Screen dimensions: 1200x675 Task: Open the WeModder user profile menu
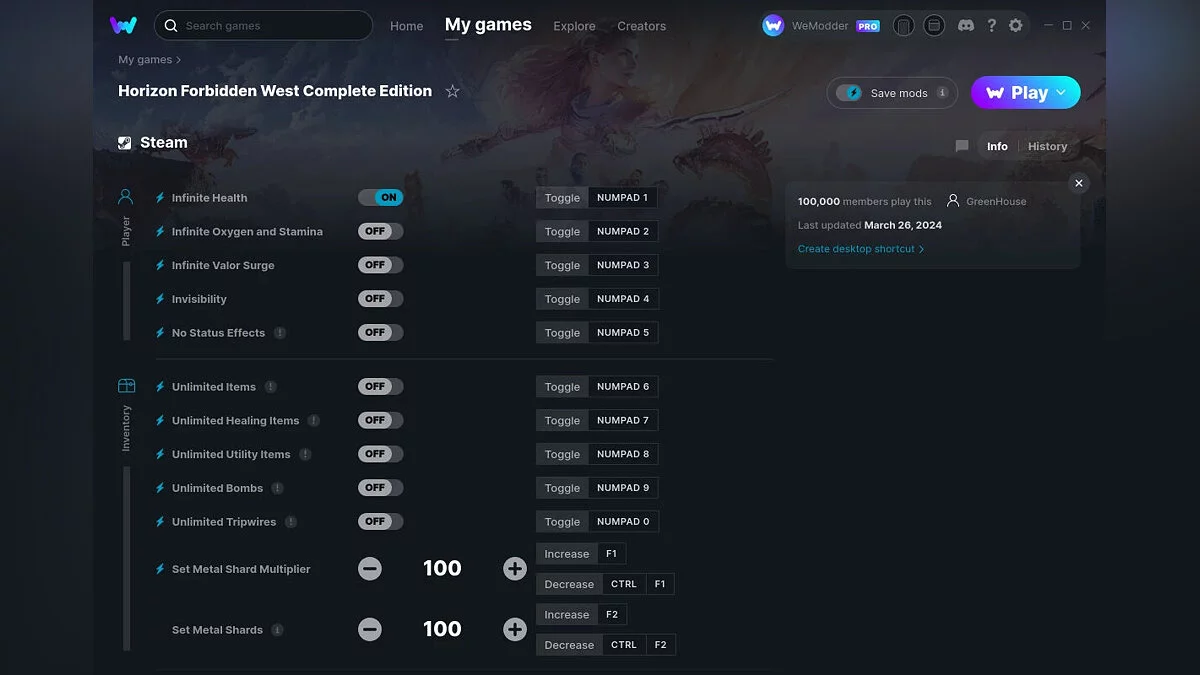click(820, 26)
